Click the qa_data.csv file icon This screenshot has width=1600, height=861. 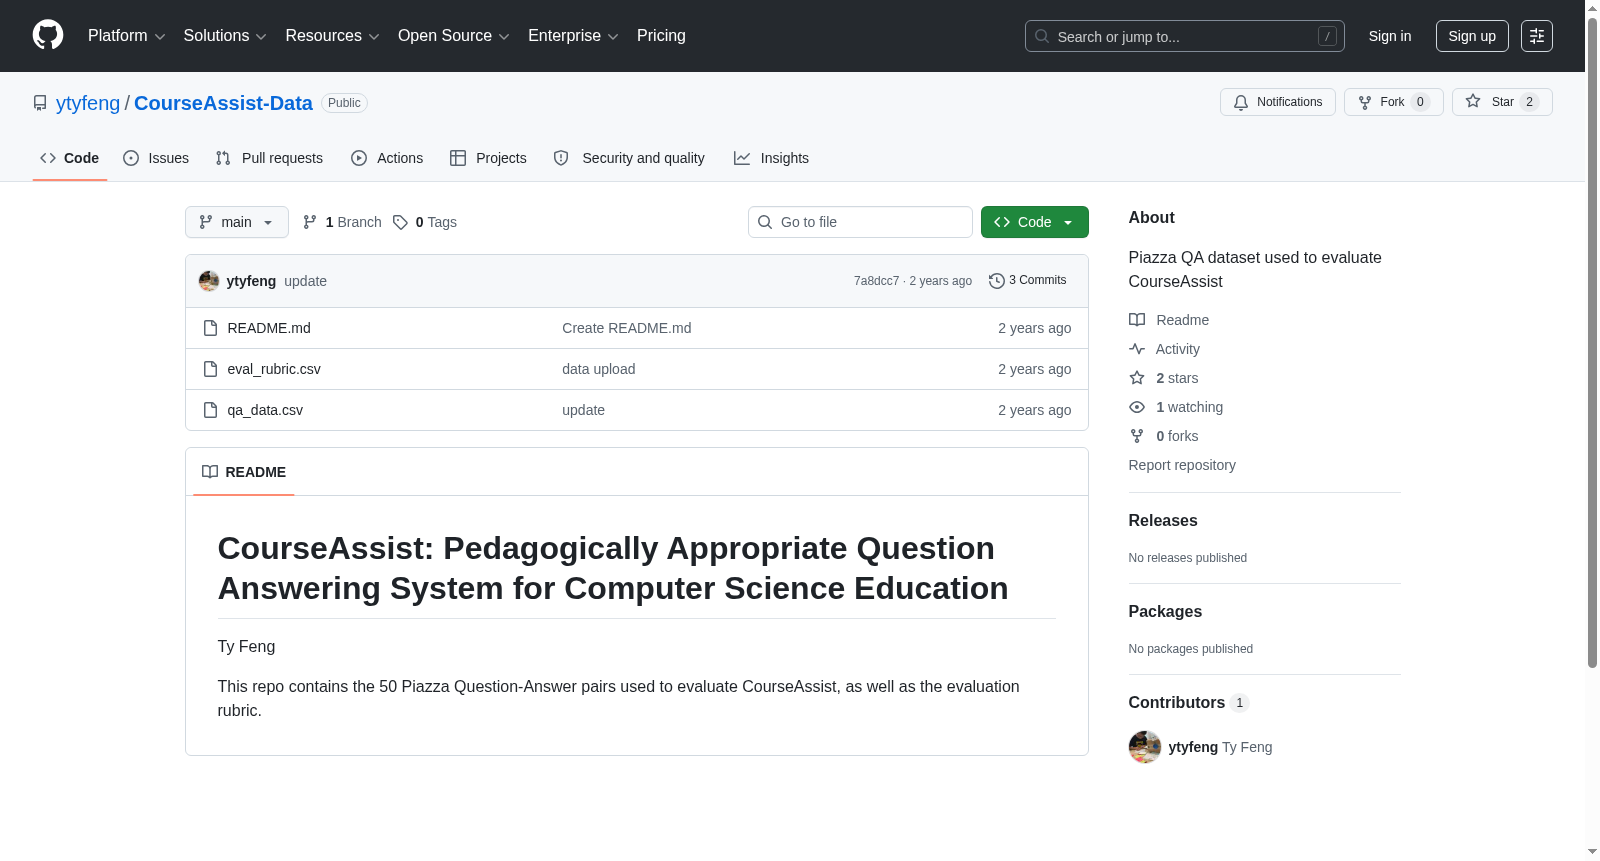[x=210, y=410]
